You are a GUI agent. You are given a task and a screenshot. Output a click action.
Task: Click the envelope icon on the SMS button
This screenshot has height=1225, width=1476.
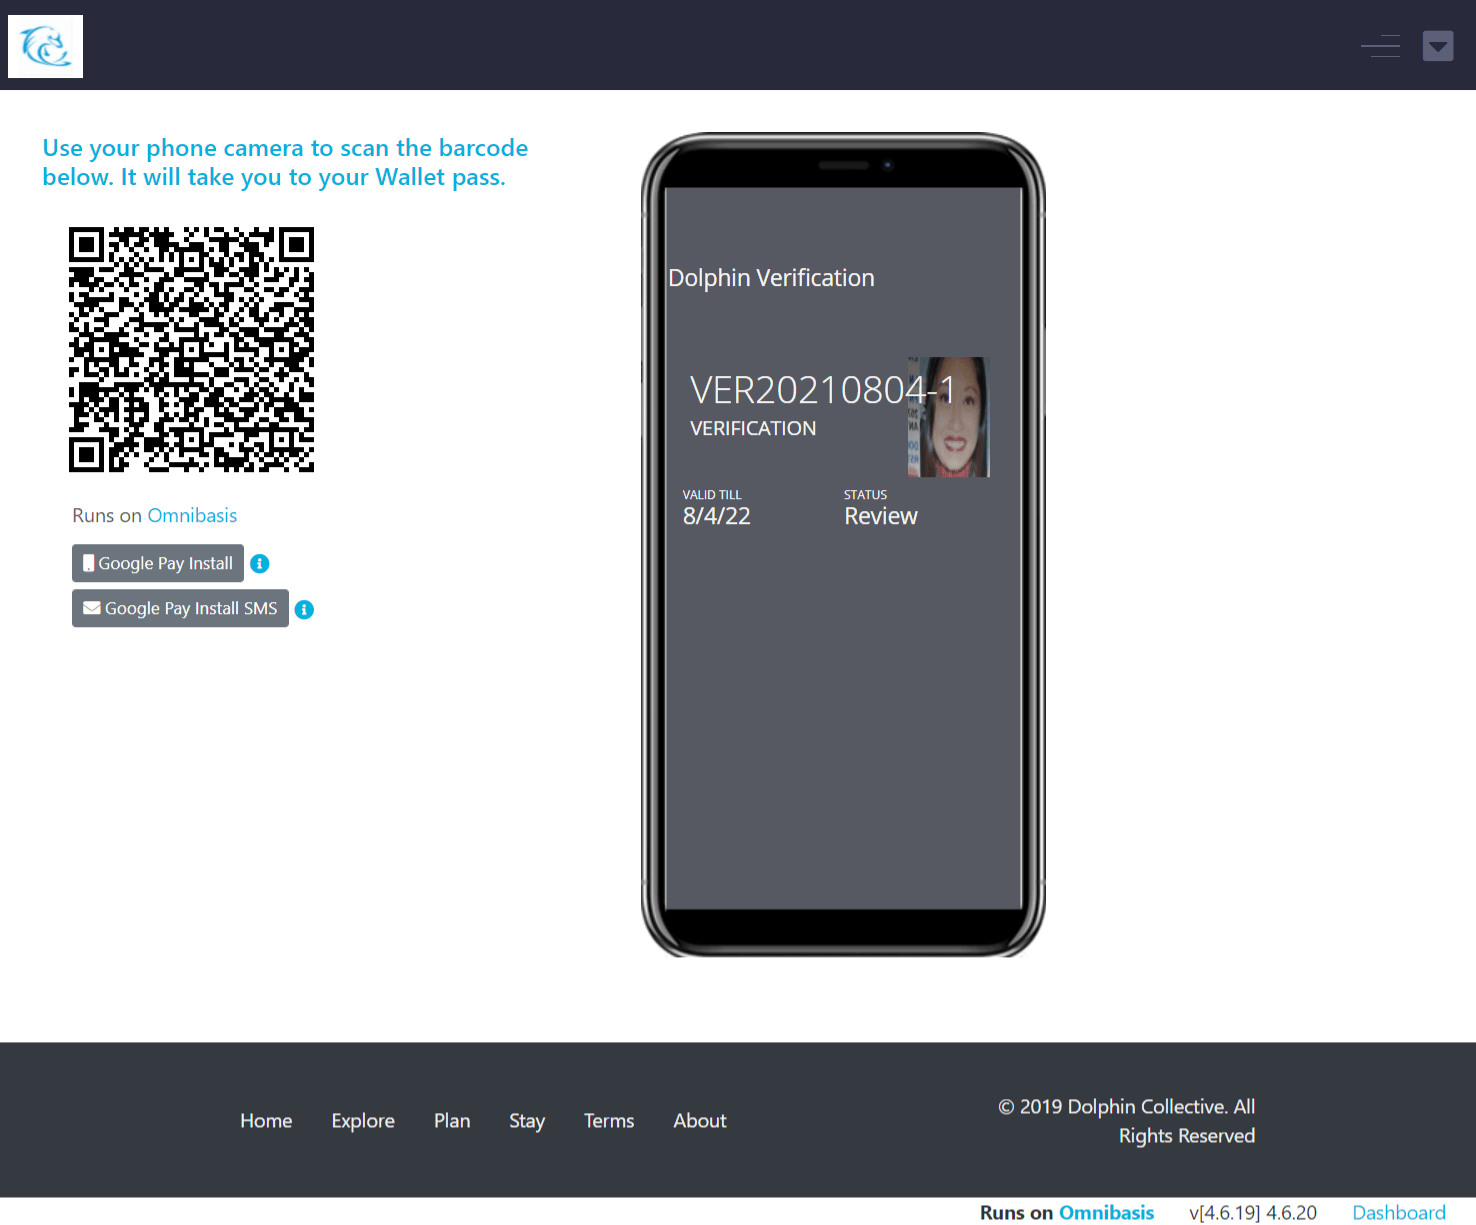point(91,608)
